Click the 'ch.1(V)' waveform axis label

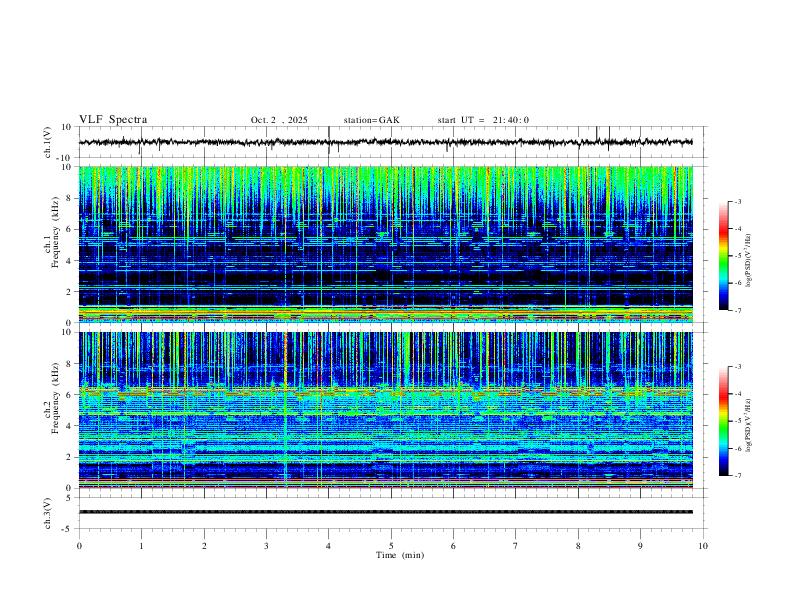(x=48, y=142)
